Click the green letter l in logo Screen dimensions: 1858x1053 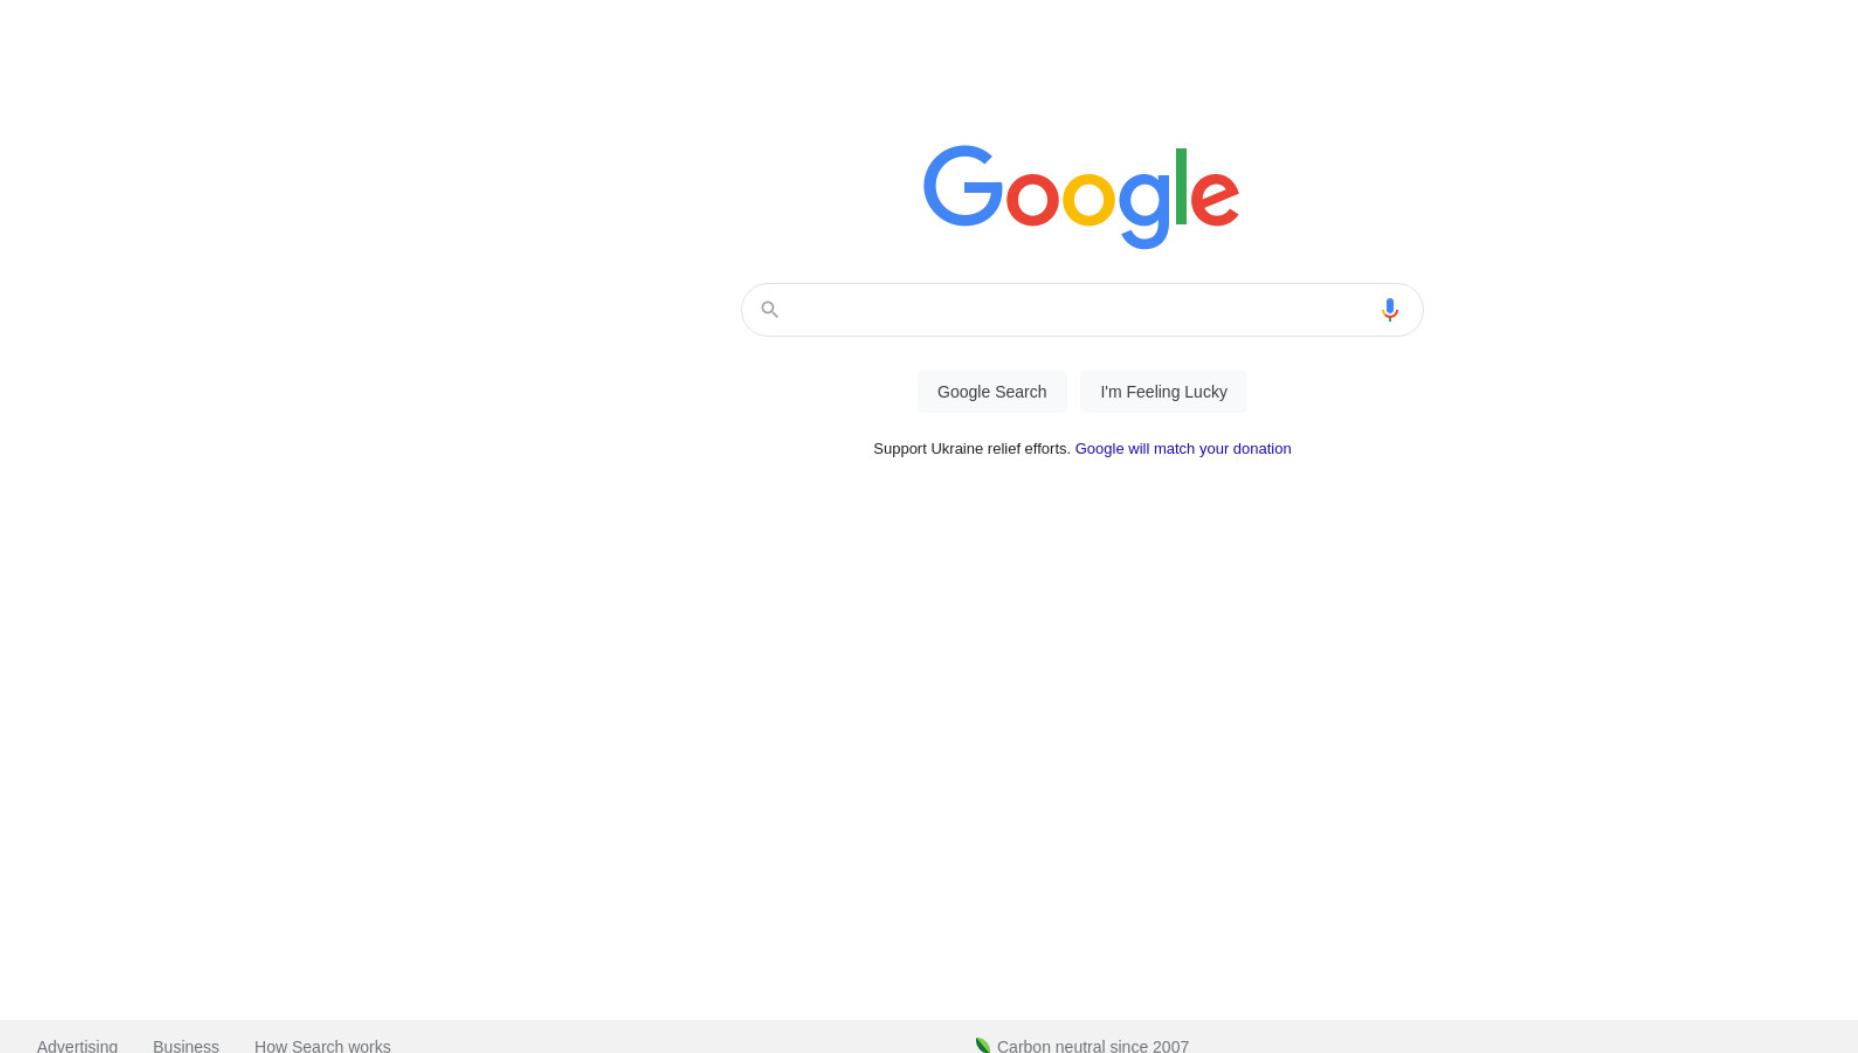(x=1181, y=186)
